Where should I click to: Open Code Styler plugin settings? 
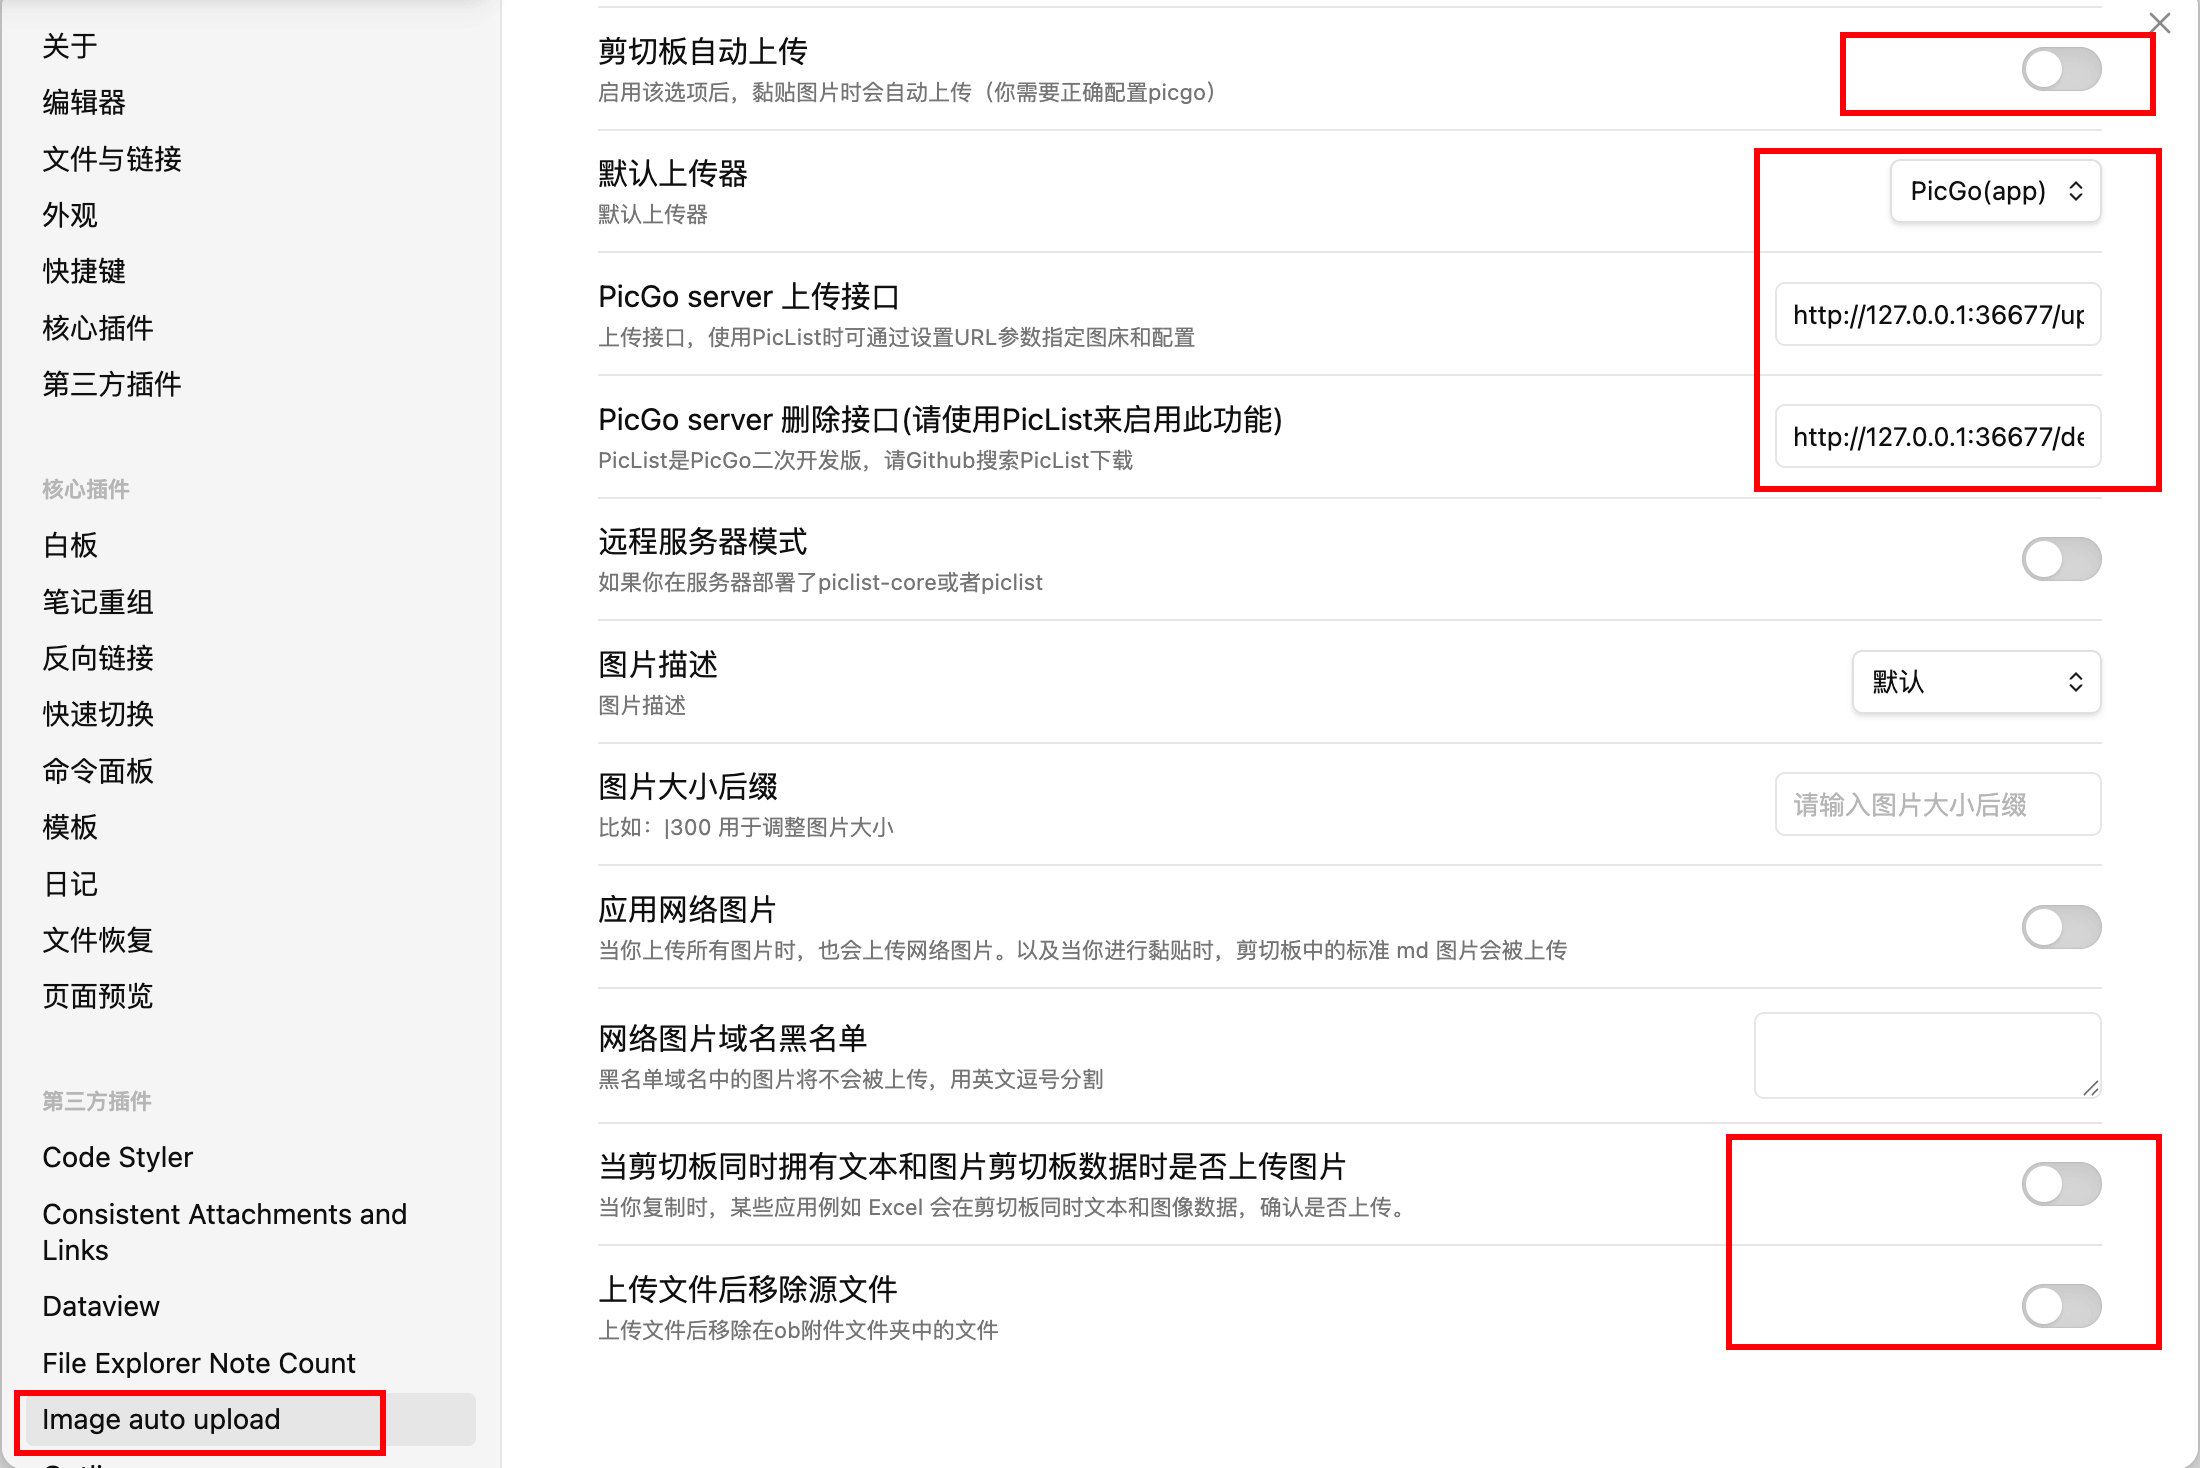point(117,1157)
